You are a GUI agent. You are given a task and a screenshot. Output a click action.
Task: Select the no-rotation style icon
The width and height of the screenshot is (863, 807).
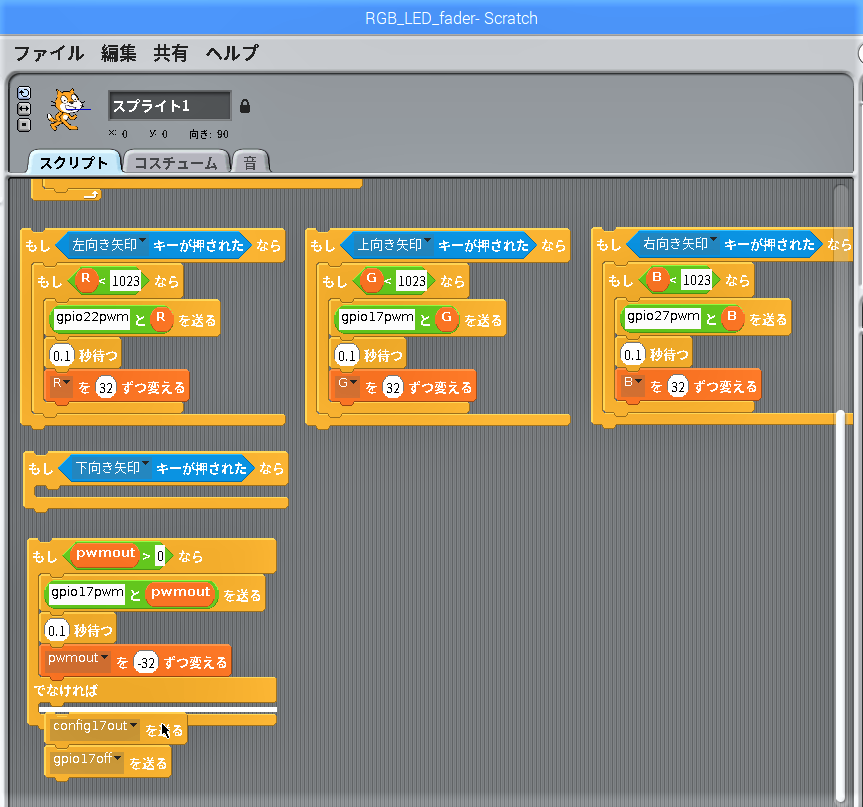(x=24, y=125)
